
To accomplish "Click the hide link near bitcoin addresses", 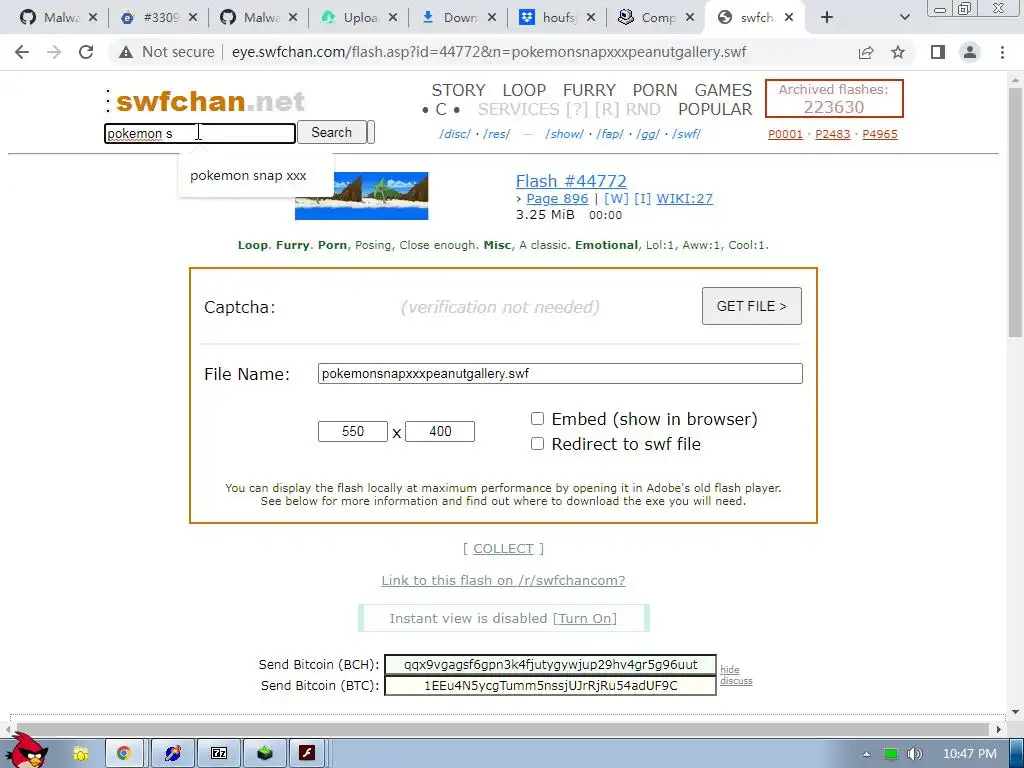I will (729, 669).
